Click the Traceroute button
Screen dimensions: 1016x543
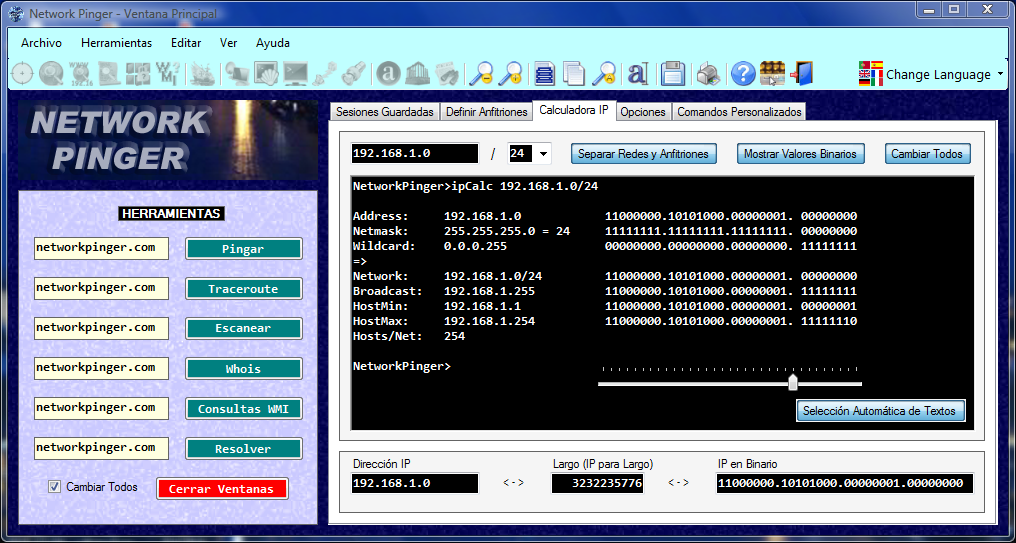[244, 289]
